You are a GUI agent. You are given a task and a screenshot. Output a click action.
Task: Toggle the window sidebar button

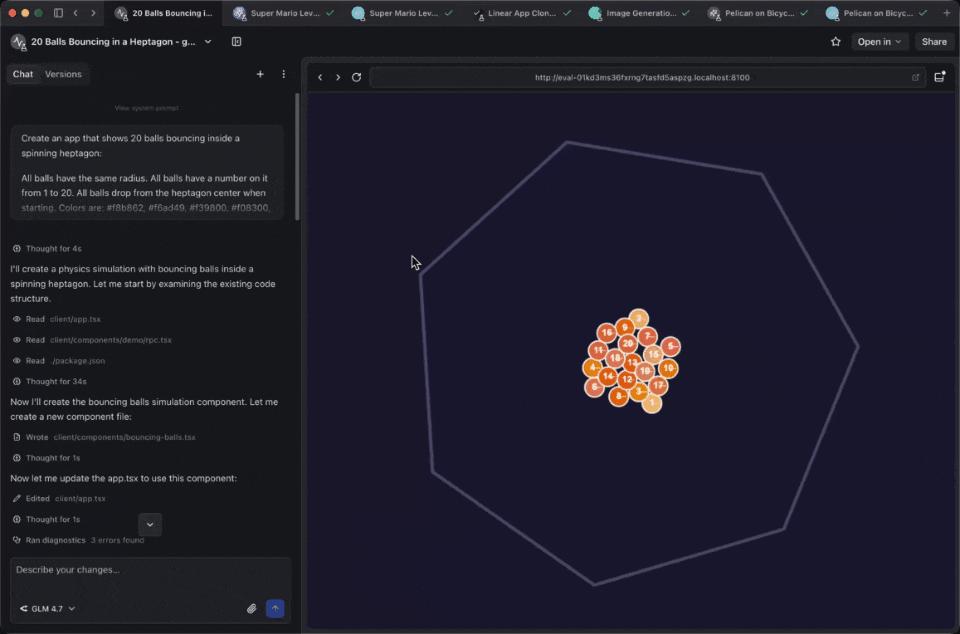58,13
